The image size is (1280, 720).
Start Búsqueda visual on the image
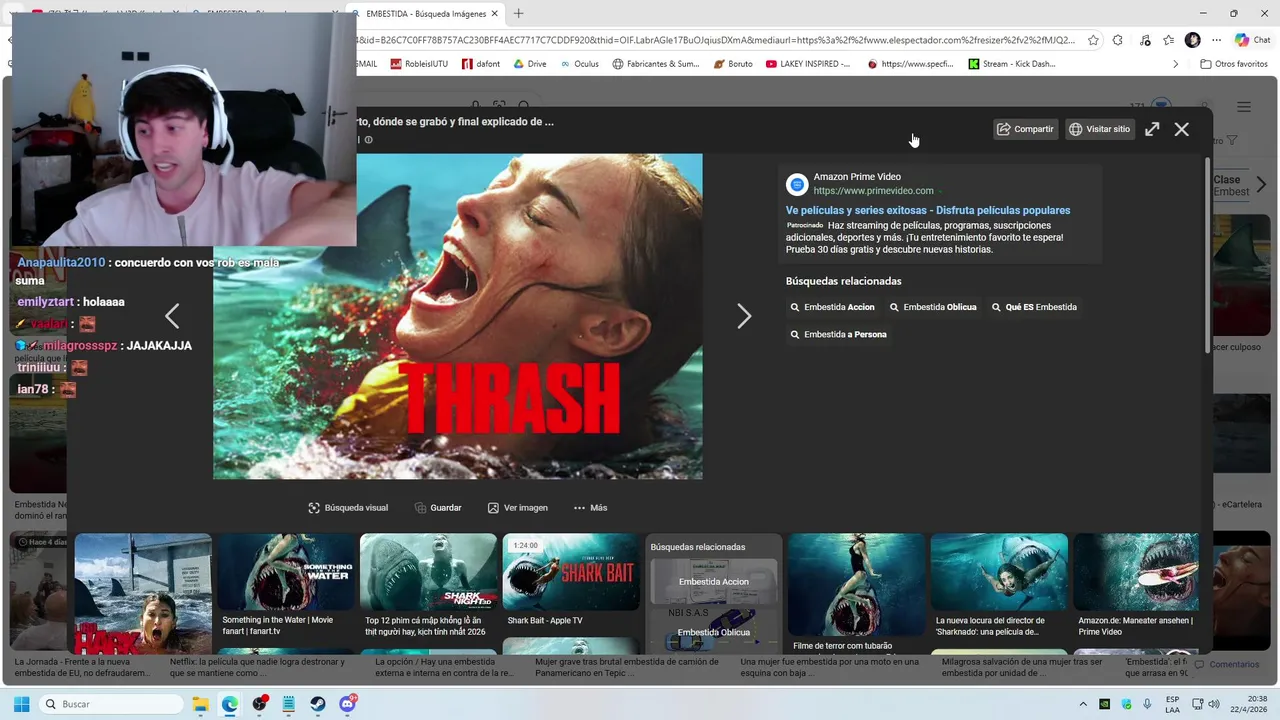pos(348,508)
